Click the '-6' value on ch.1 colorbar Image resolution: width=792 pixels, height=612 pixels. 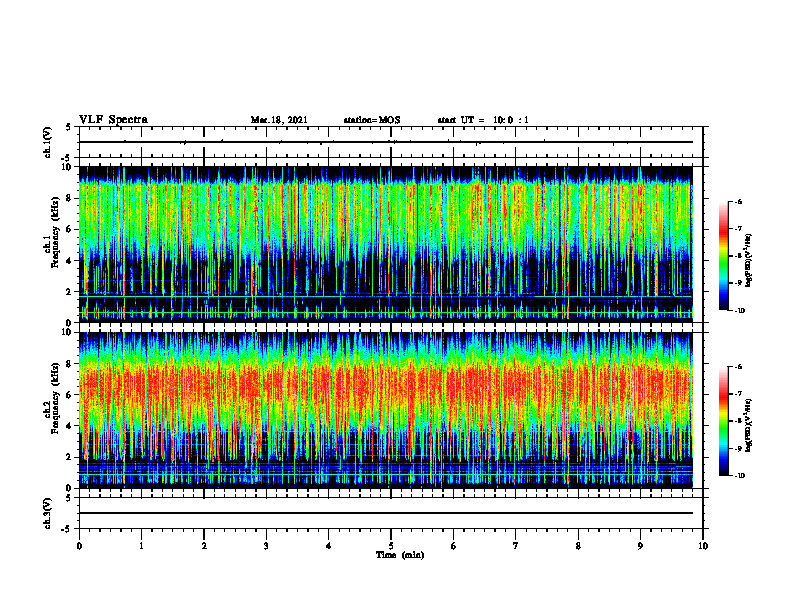737,201
